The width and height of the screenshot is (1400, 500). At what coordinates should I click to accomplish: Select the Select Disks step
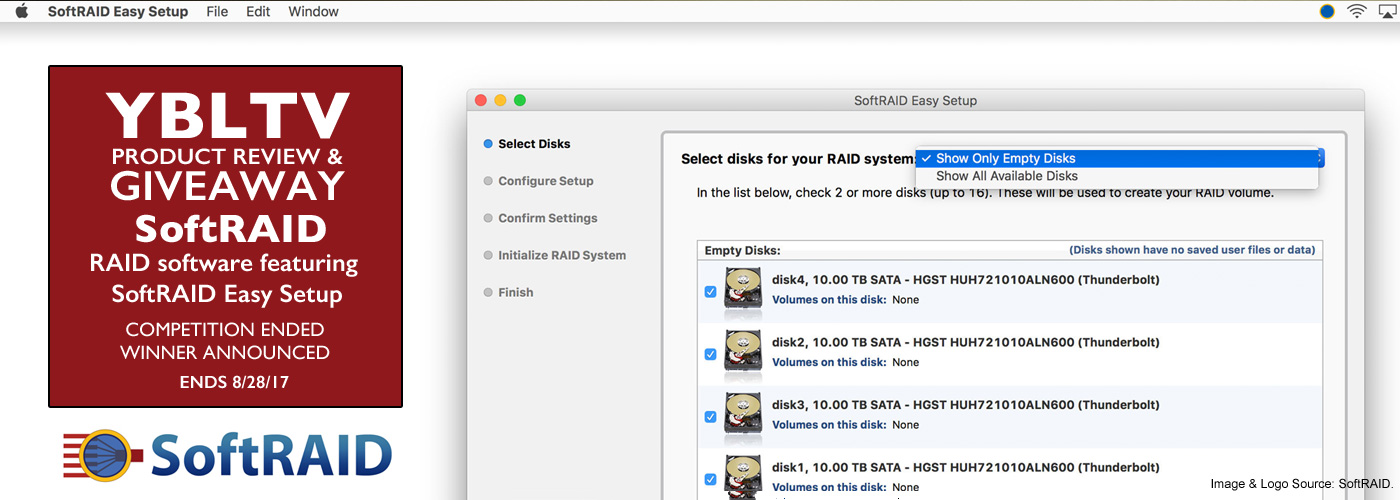click(x=527, y=144)
